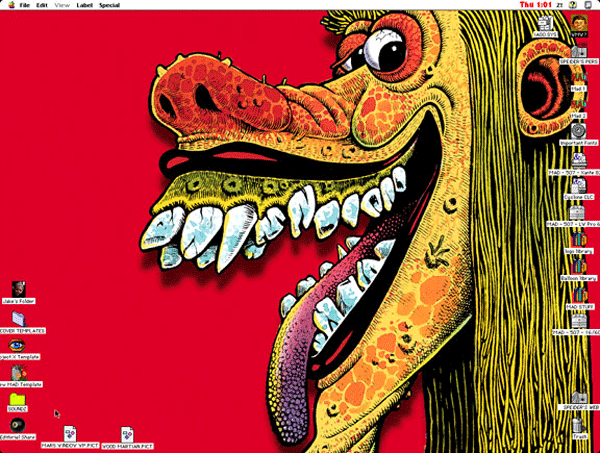
Task: Click the Balloon library label text
Action: click(x=579, y=278)
